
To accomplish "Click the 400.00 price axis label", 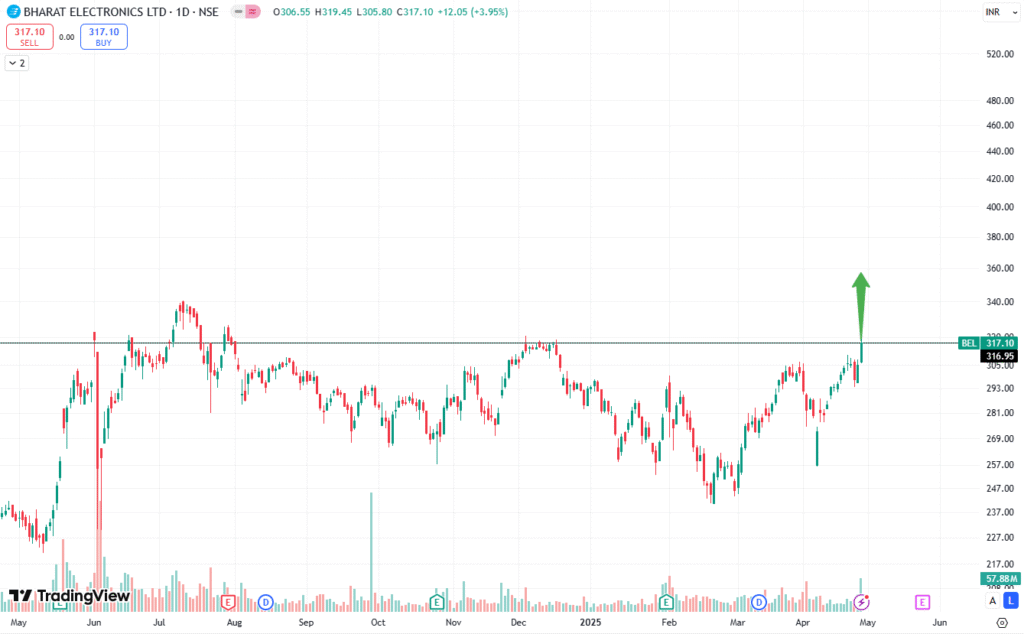I will tap(1000, 207).
